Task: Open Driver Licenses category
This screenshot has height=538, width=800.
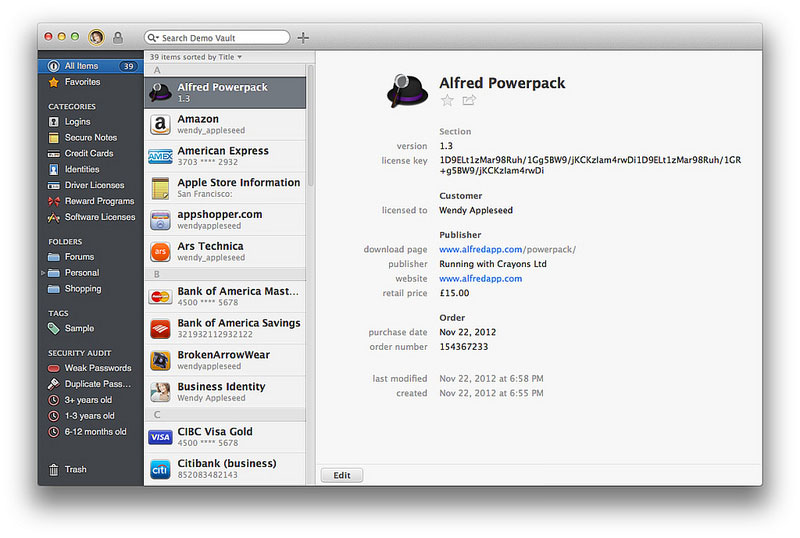Action: pyautogui.click(x=94, y=185)
